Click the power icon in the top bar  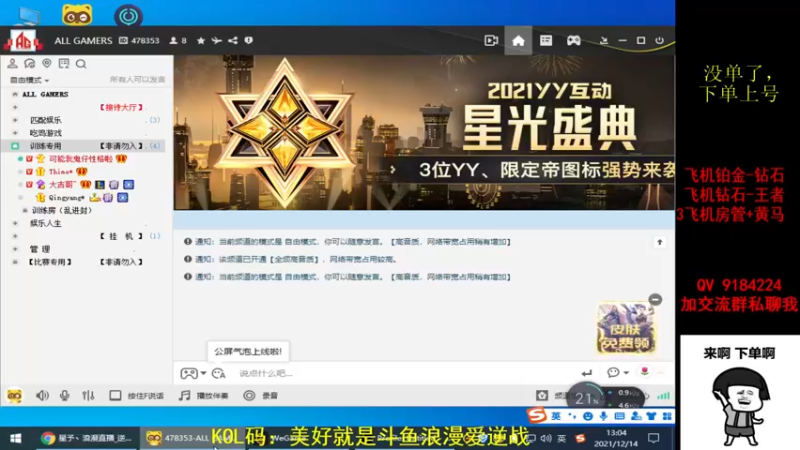coord(660,40)
